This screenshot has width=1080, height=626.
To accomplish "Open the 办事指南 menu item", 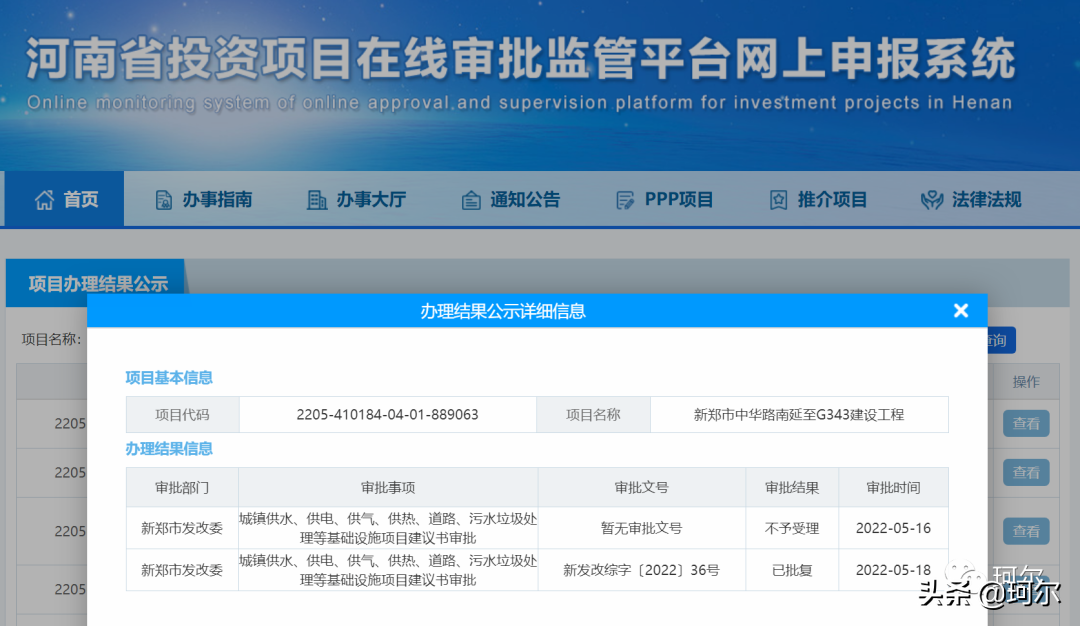I will 203,200.
